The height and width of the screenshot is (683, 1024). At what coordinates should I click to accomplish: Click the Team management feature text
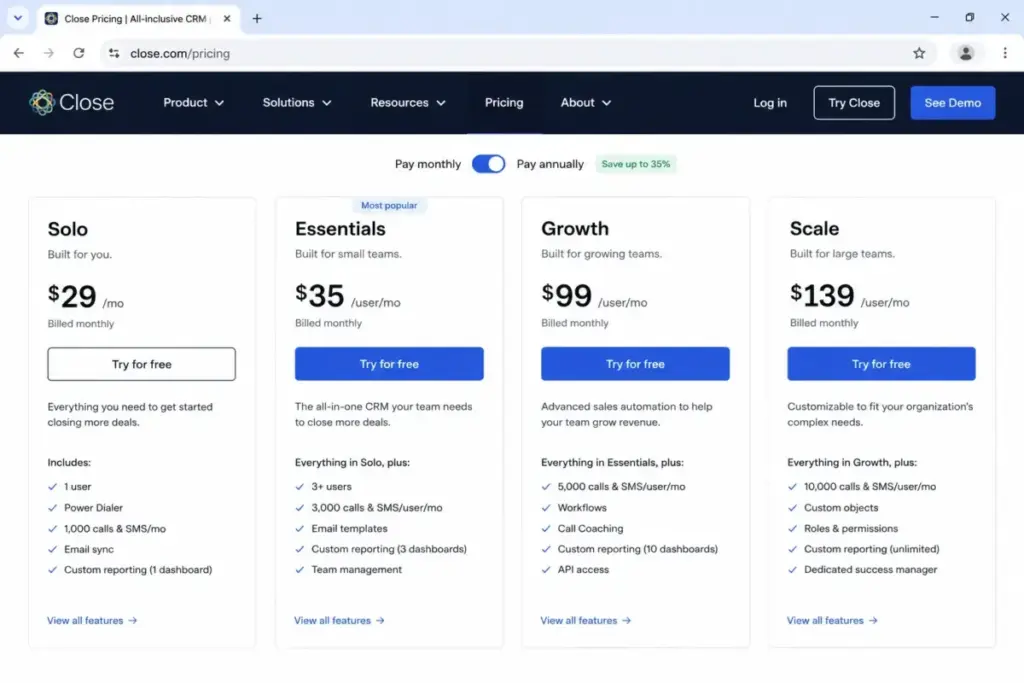(357, 569)
